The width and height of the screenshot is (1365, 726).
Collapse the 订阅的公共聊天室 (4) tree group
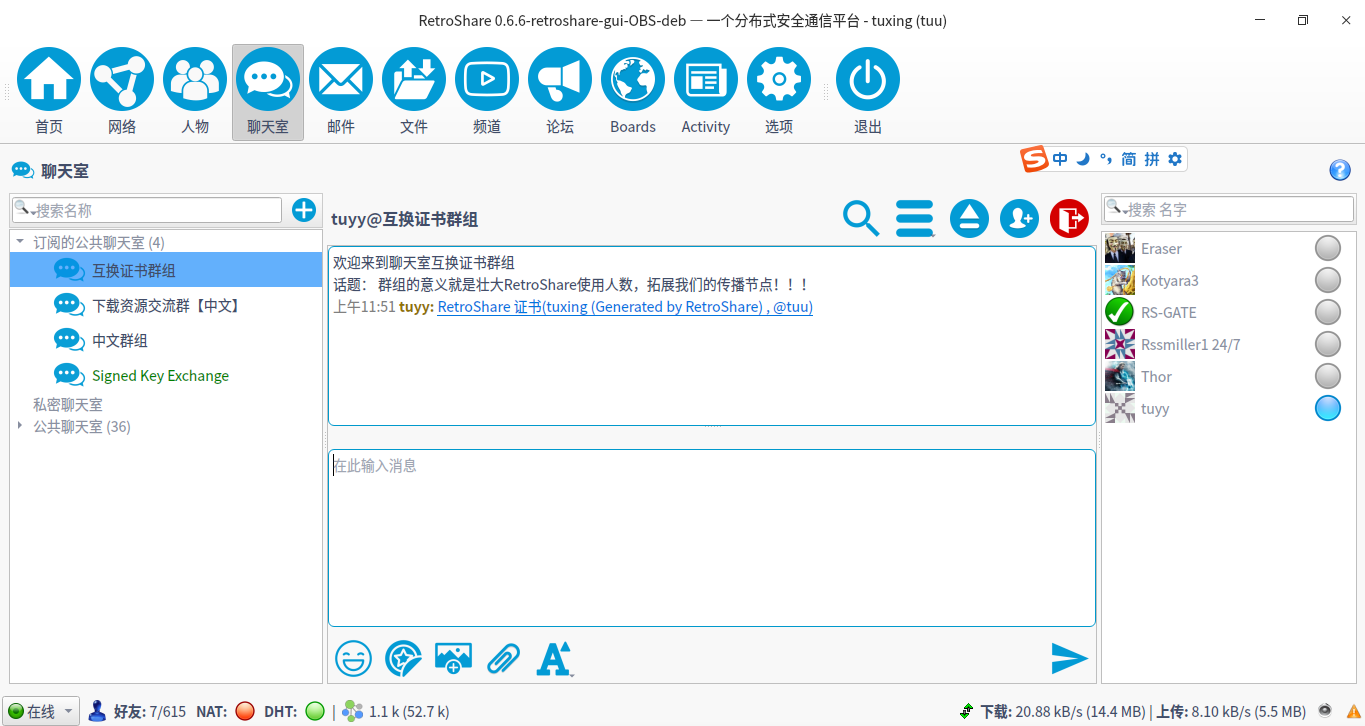click(x=20, y=242)
